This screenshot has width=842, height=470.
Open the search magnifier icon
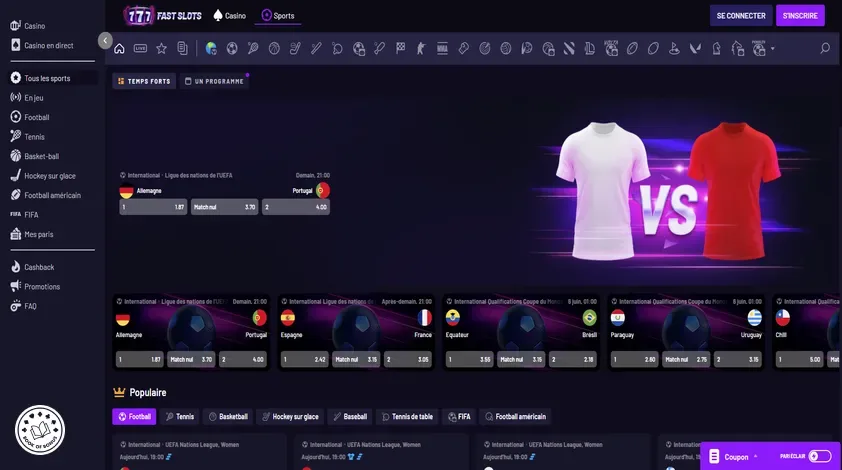825,48
